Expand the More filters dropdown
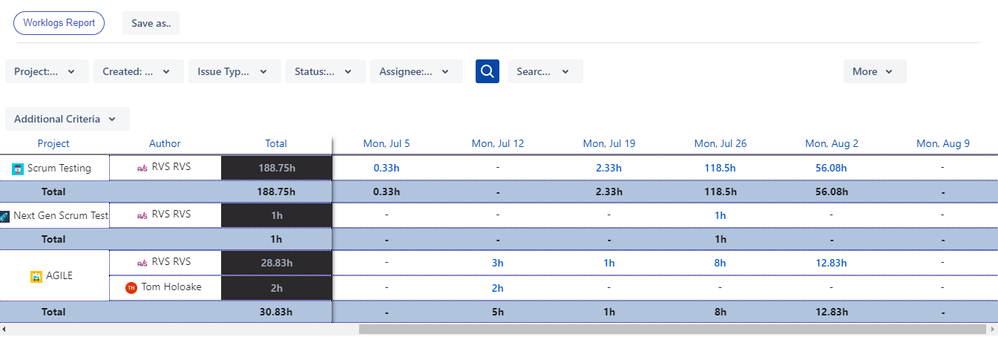The image size is (998, 363). click(x=875, y=71)
